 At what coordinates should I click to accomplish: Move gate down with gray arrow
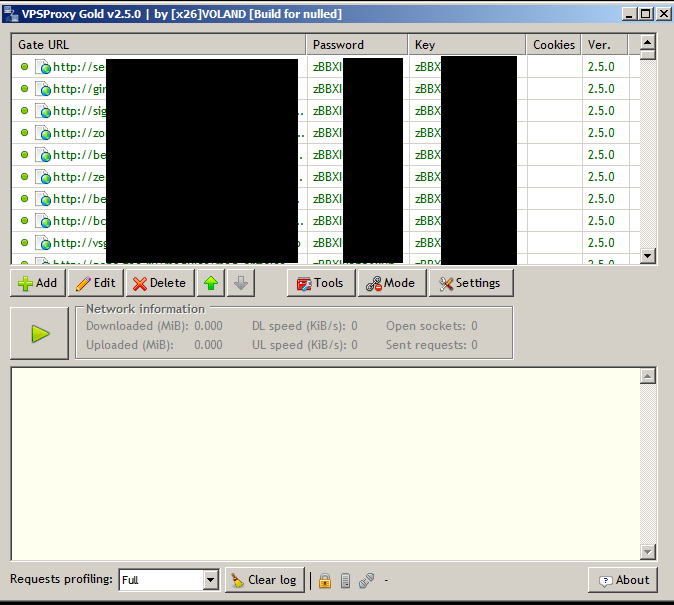[241, 283]
